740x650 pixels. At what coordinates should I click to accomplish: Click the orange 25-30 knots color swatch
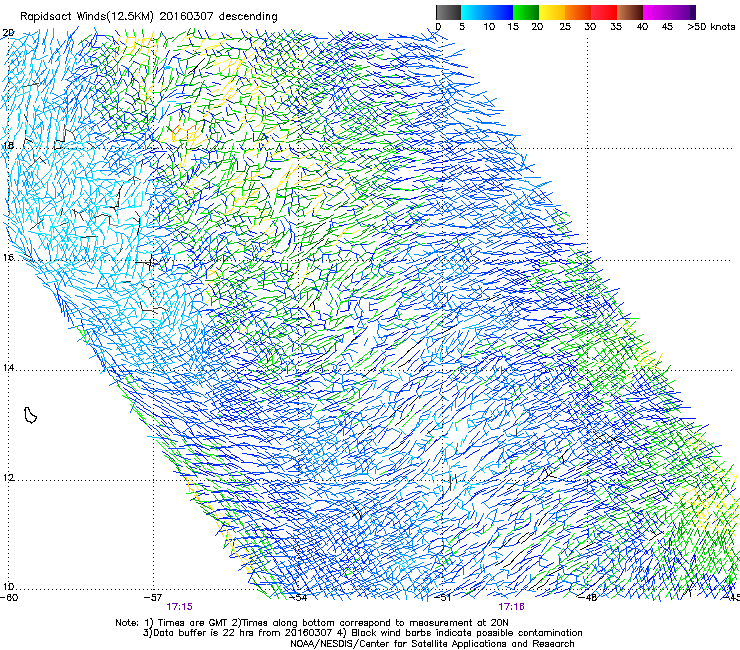tap(578, 12)
